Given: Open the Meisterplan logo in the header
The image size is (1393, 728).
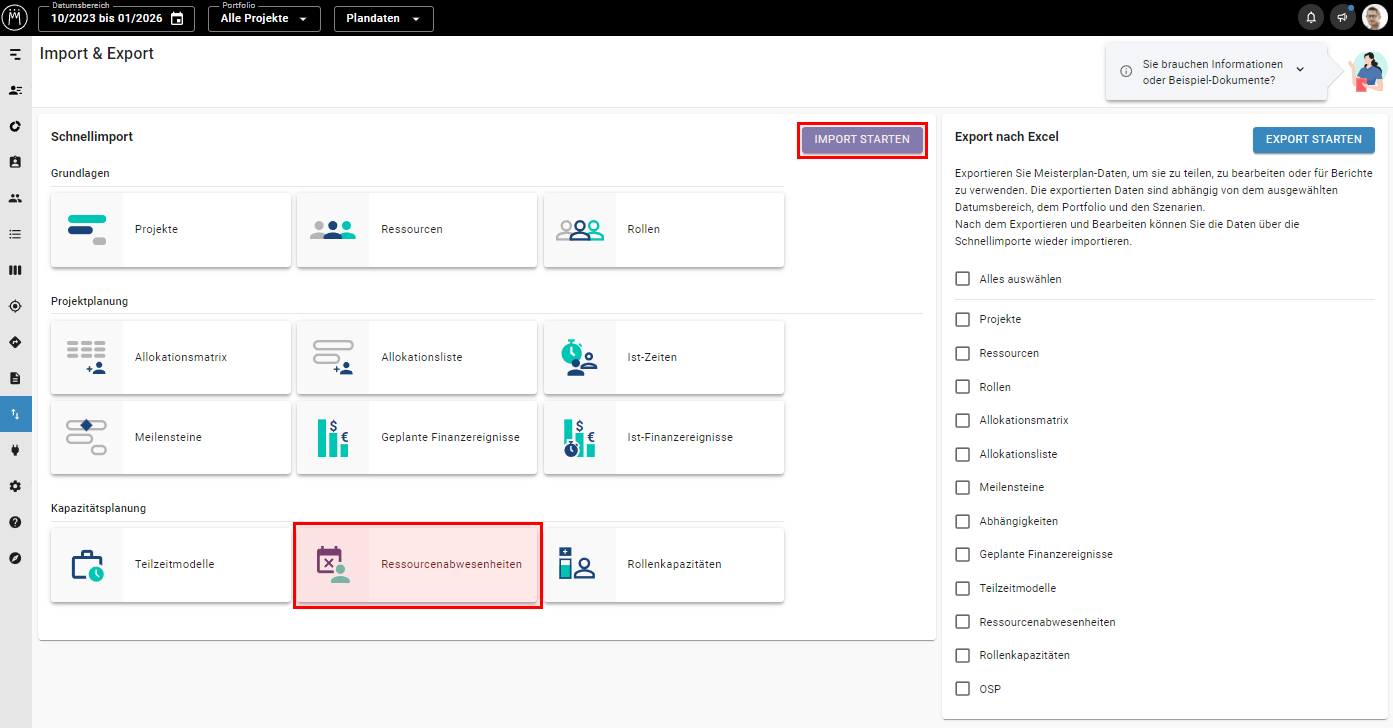Looking at the screenshot, I should click(16, 17).
